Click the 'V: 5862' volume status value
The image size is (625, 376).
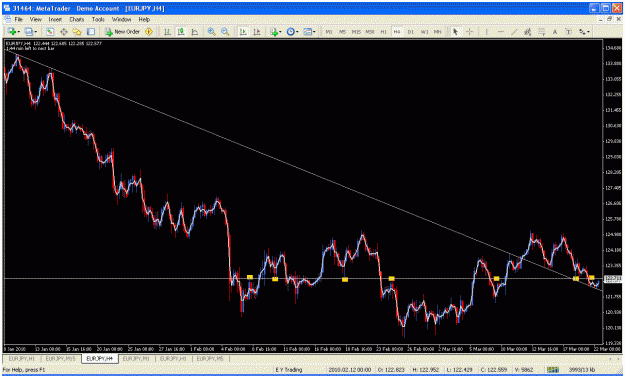524,370
